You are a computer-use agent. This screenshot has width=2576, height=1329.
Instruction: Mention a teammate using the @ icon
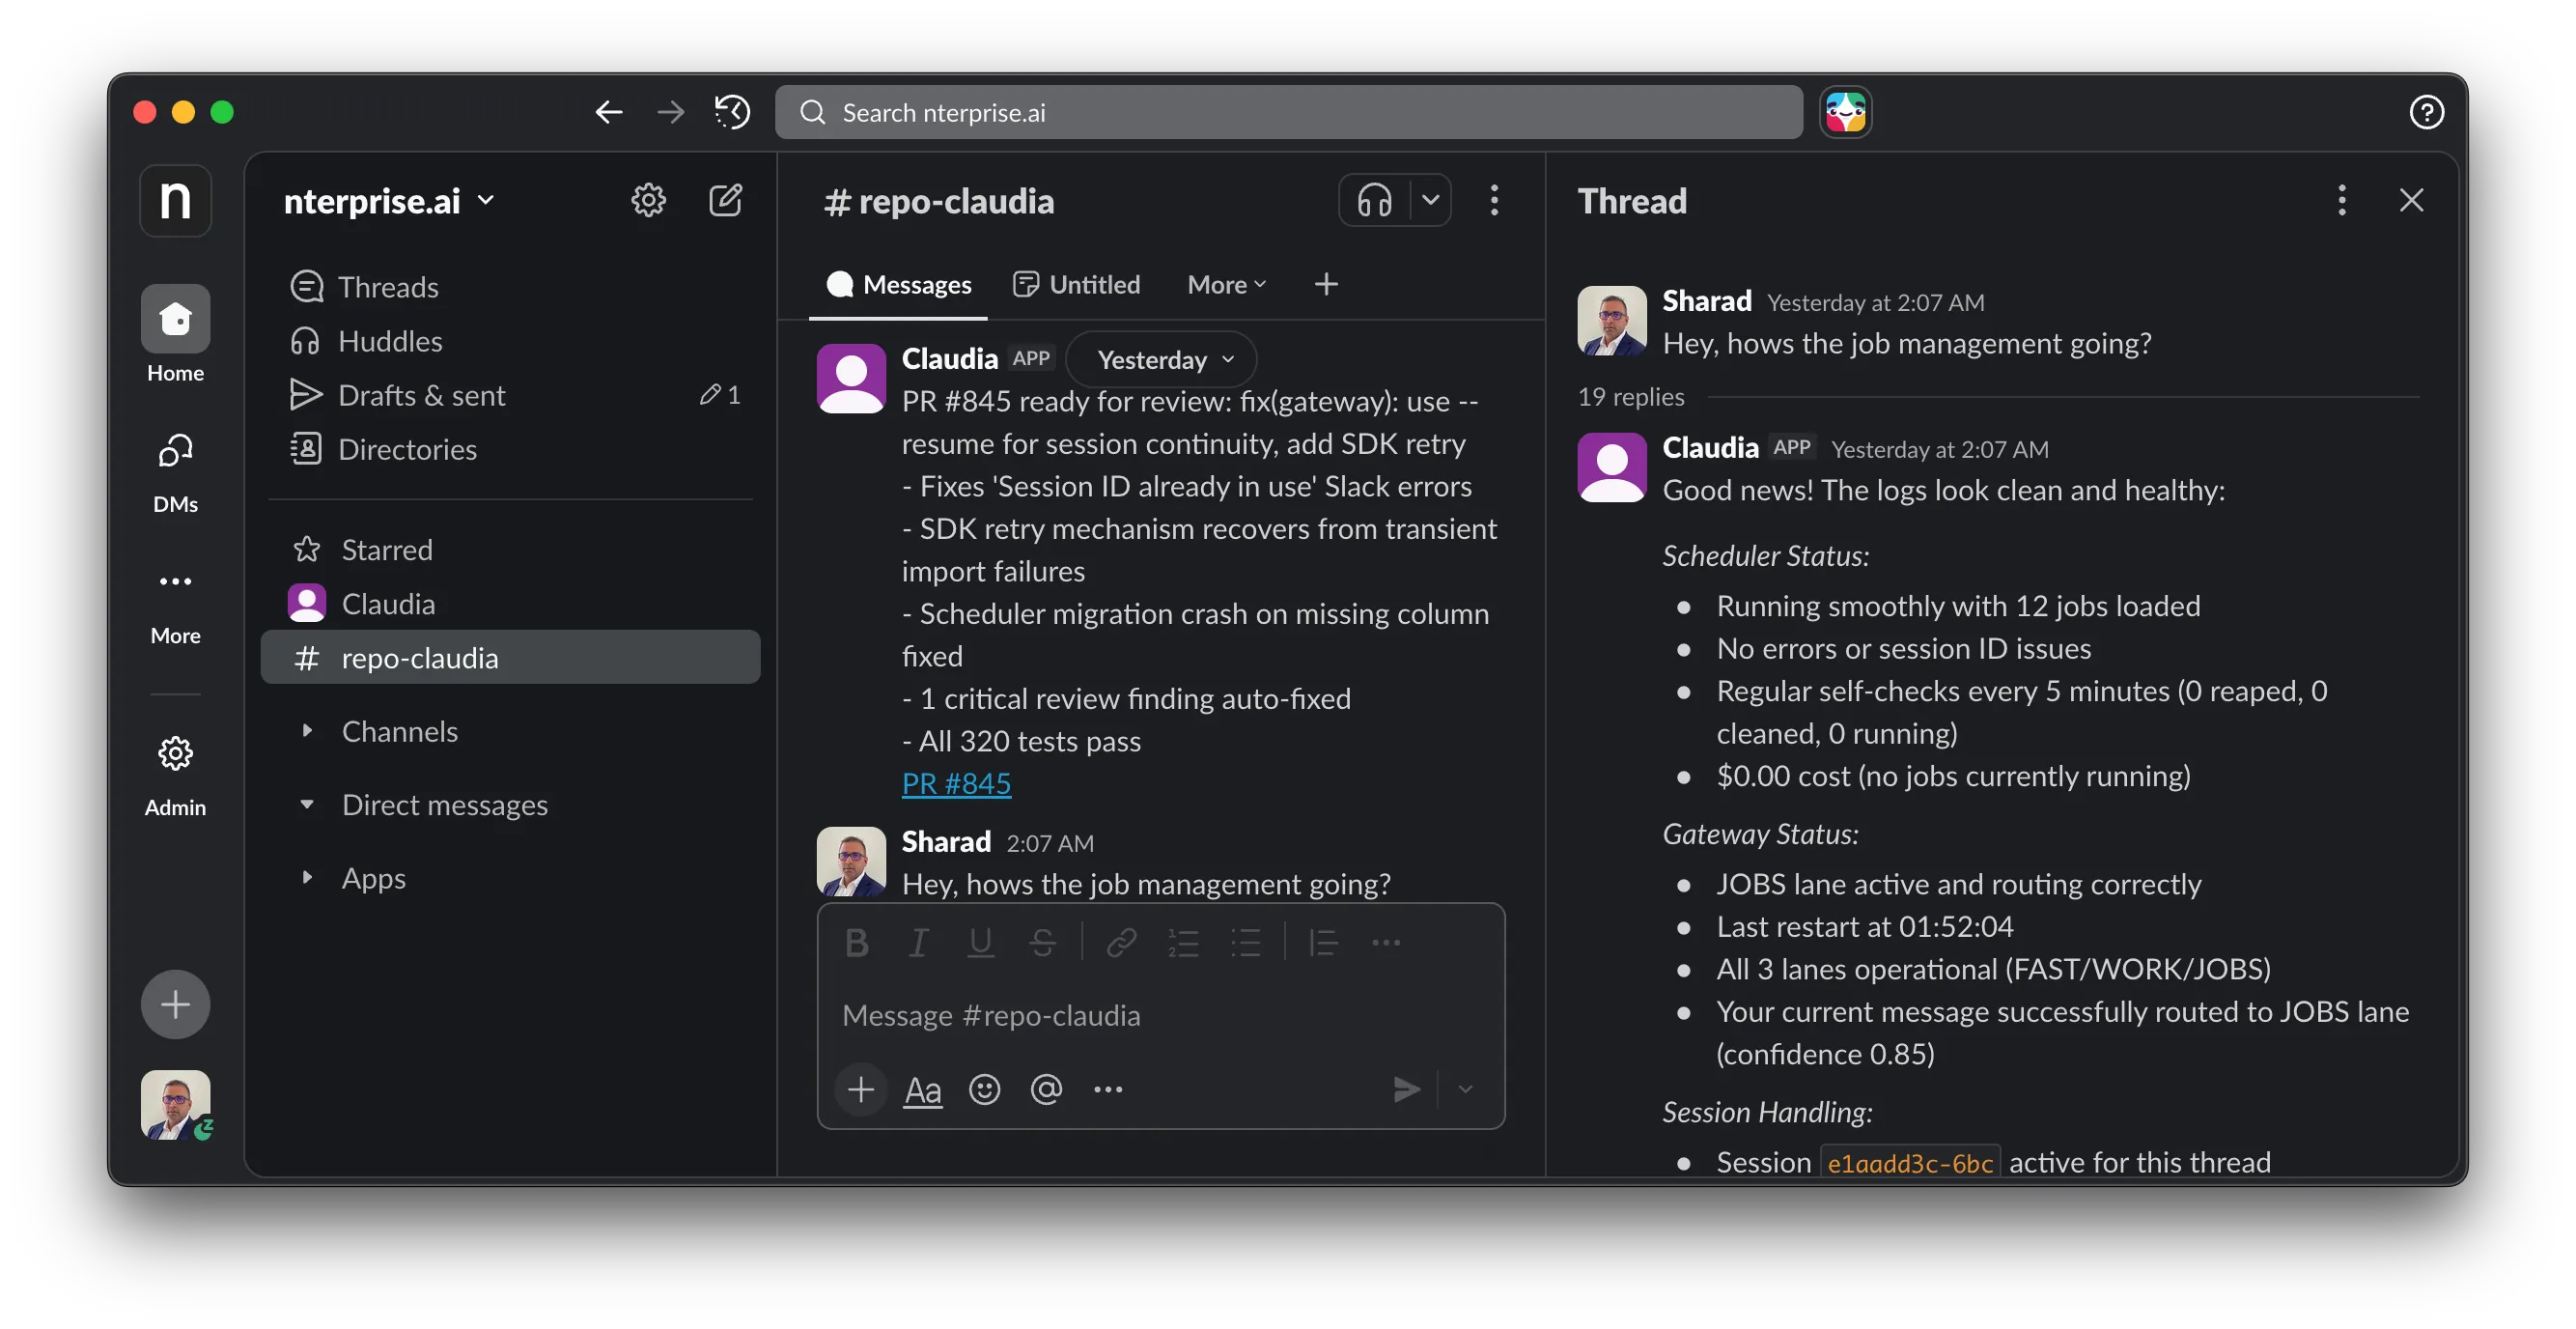(x=1047, y=1090)
